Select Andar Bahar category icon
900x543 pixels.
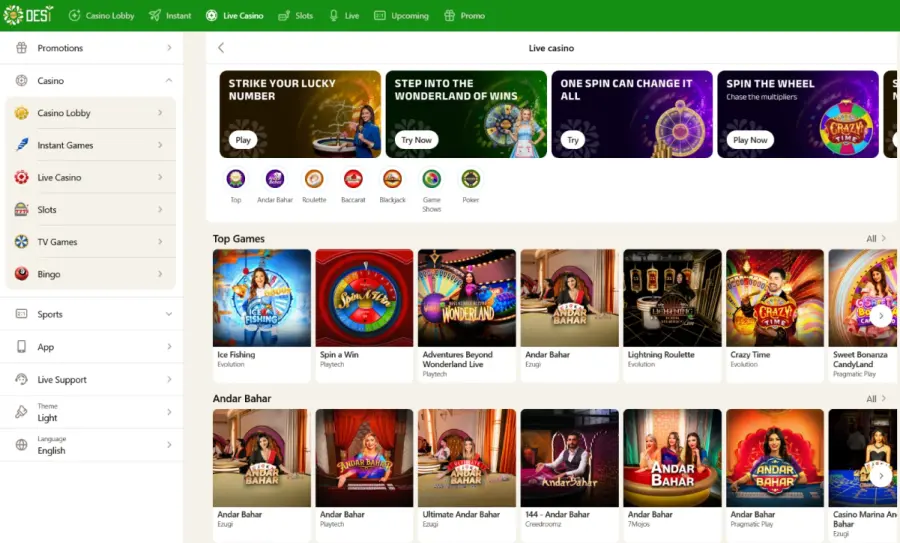coord(275,179)
